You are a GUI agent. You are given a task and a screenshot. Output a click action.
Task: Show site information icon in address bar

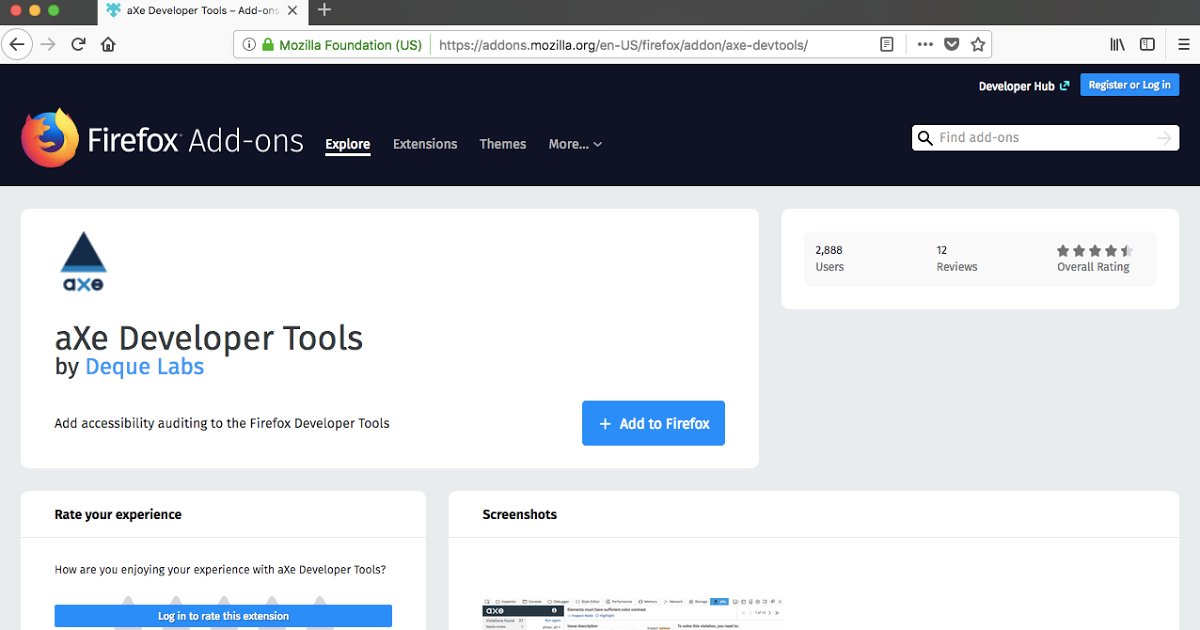(250, 45)
